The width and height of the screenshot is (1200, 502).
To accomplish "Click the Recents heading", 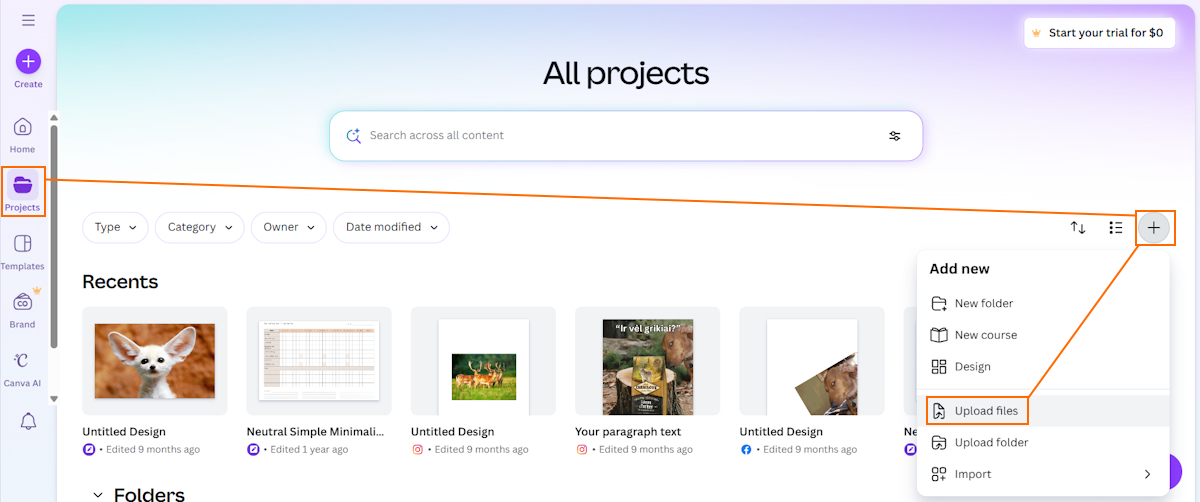I will coord(120,282).
